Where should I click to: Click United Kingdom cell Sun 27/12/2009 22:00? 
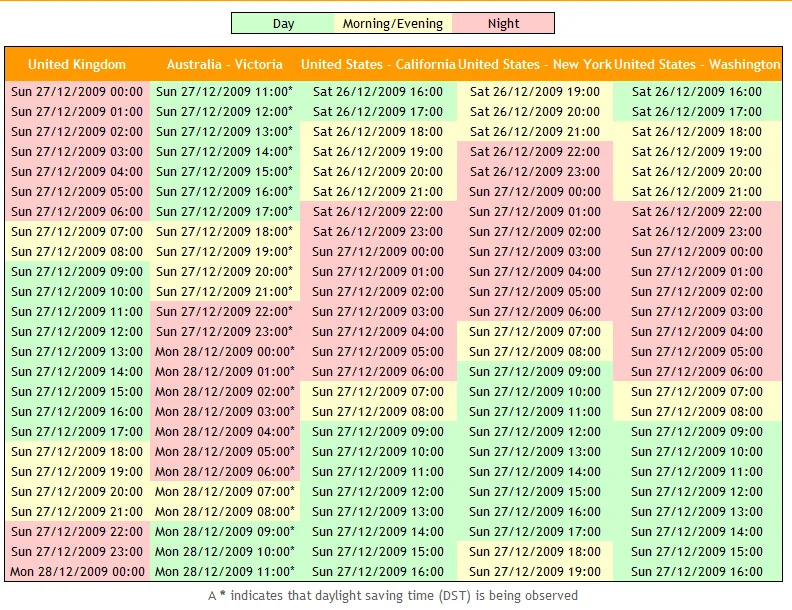click(x=77, y=531)
